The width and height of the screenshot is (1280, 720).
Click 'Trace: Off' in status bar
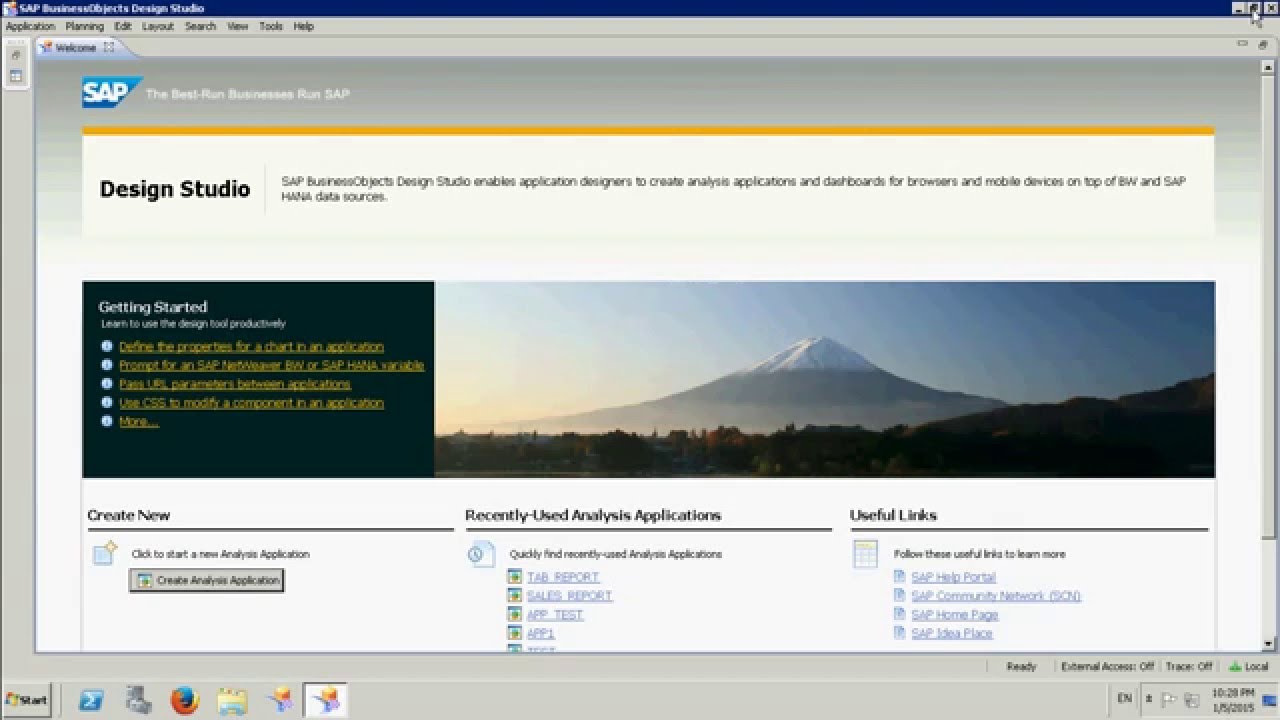tap(1188, 666)
